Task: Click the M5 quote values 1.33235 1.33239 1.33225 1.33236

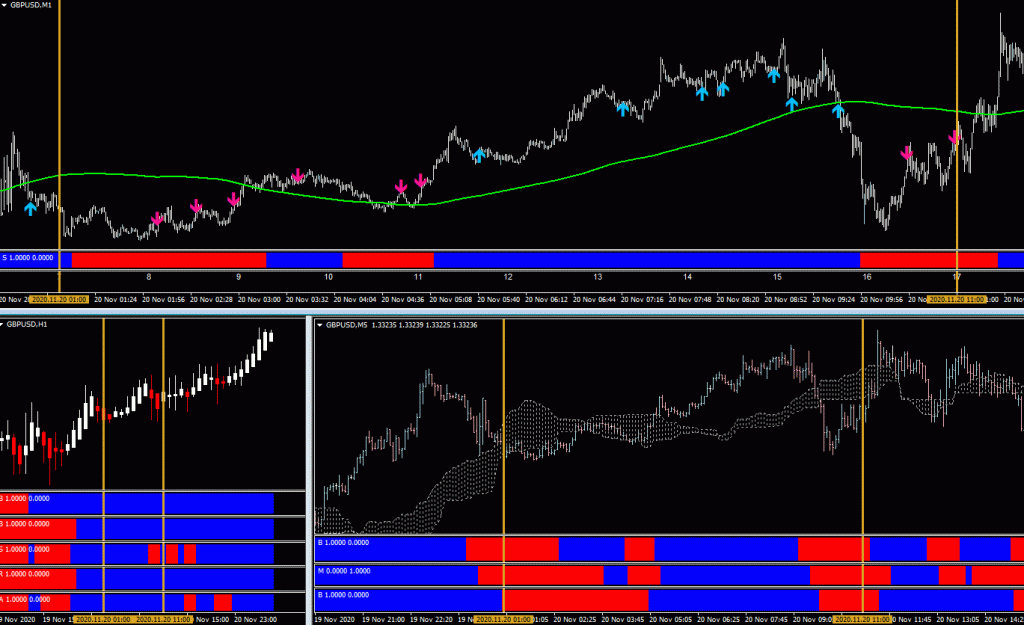Action: point(424,325)
